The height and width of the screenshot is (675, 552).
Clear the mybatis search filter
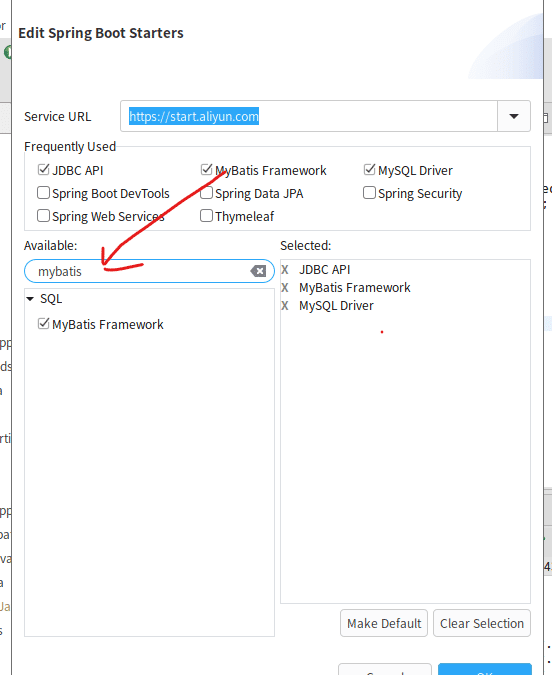click(x=258, y=271)
